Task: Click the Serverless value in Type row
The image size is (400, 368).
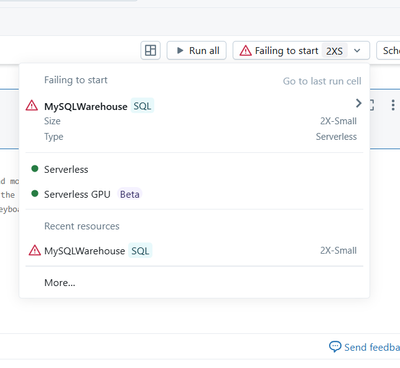Action: pos(336,137)
